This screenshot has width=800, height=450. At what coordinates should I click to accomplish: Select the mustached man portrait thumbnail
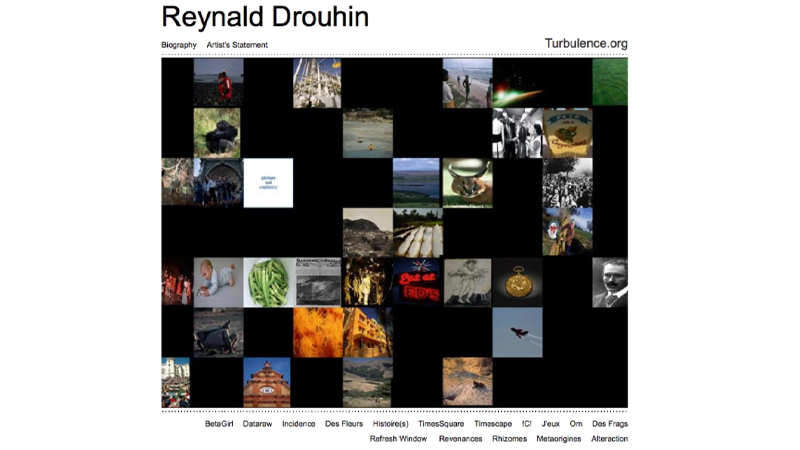pyautogui.click(x=610, y=283)
